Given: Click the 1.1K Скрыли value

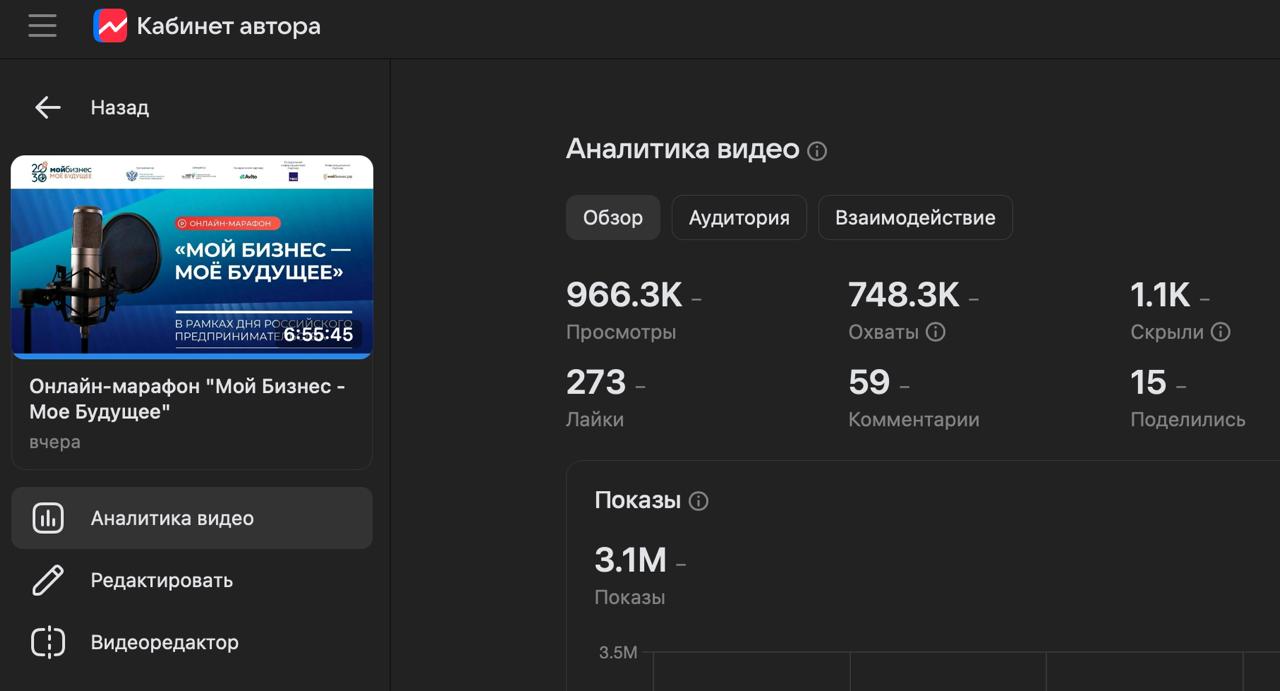Looking at the screenshot, I should 1160,295.
